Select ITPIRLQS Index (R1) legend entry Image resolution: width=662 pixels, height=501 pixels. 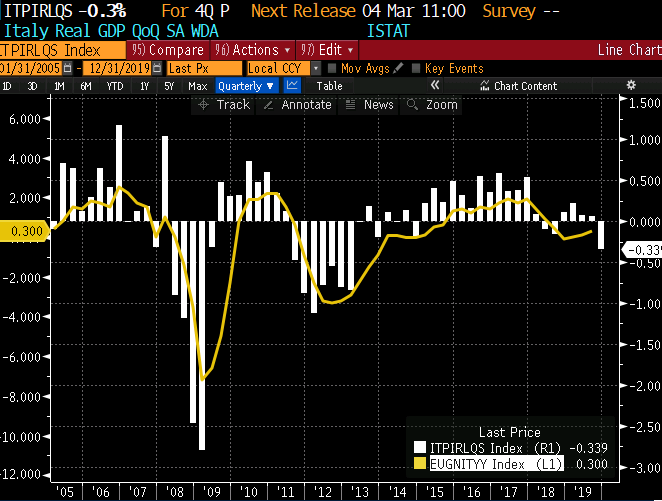pos(496,448)
